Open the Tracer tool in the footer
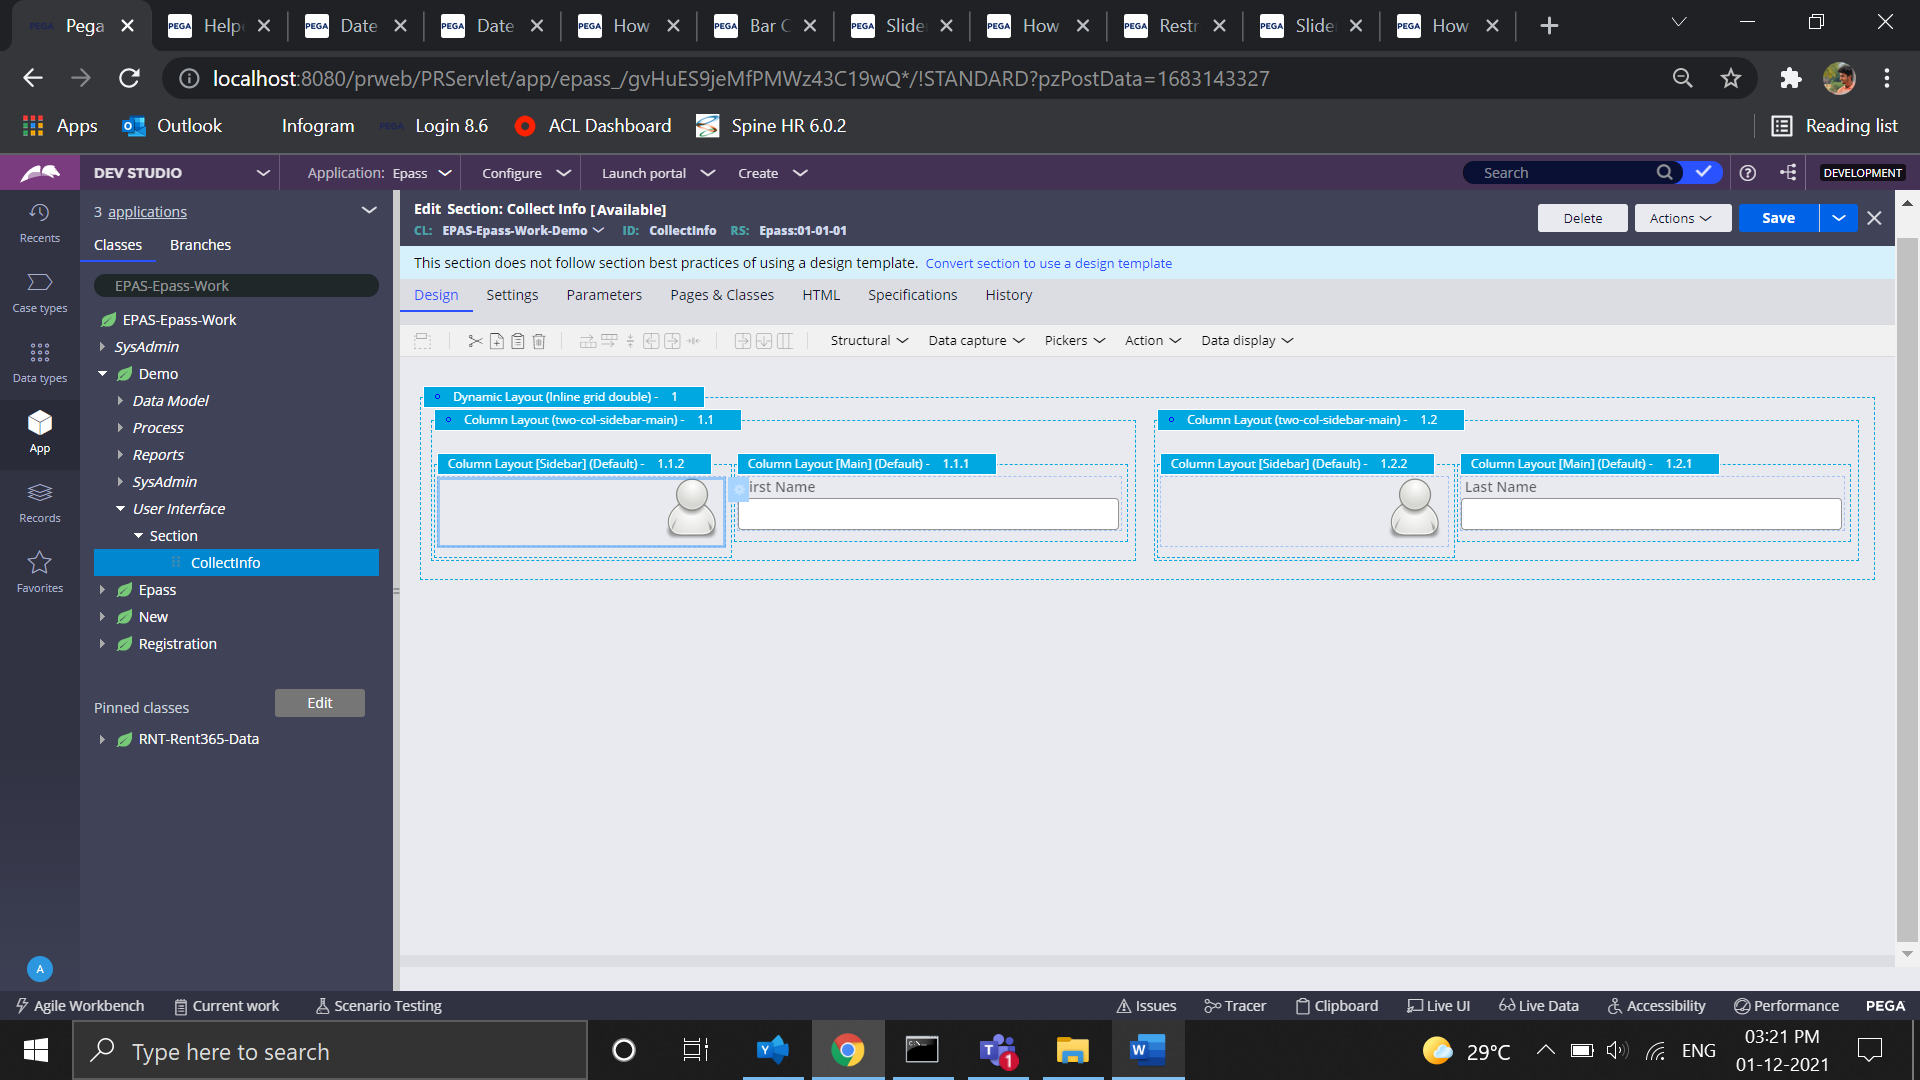Image resolution: width=1920 pixels, height=1080 pixels. tap(1235, 1005)
